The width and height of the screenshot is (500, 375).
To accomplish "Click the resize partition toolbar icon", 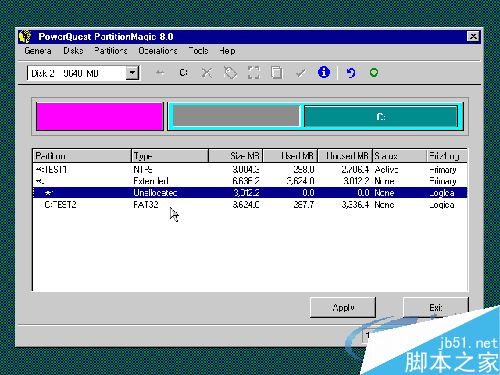I will (254, 73).
